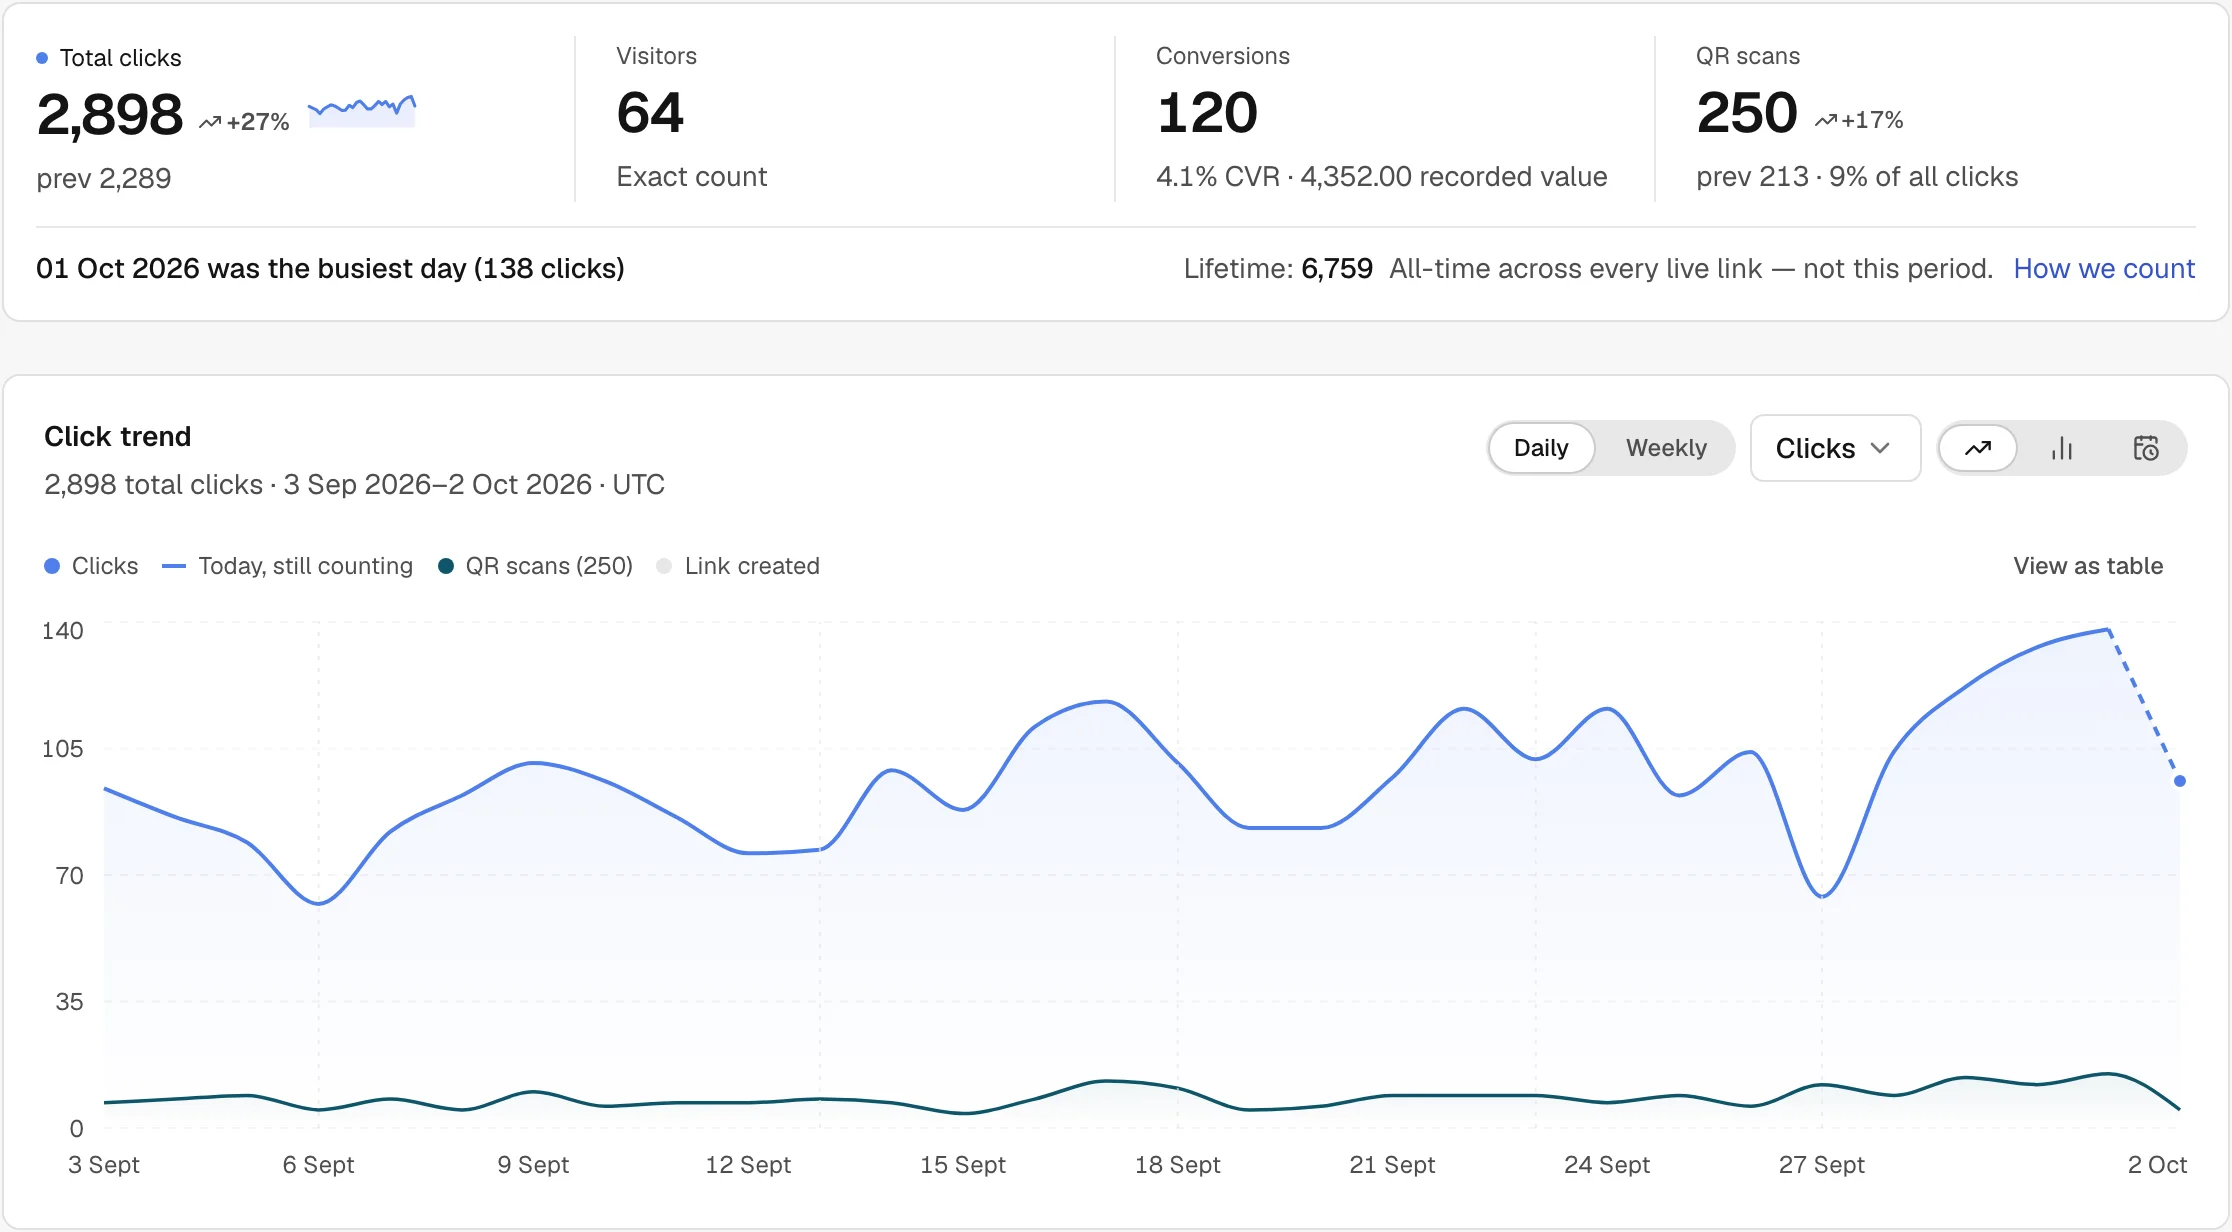The width and height of the screenshot is (2232, 1232).
Task: Click the 4.1% CVR recorded value text
Action: coord(1382,177)
